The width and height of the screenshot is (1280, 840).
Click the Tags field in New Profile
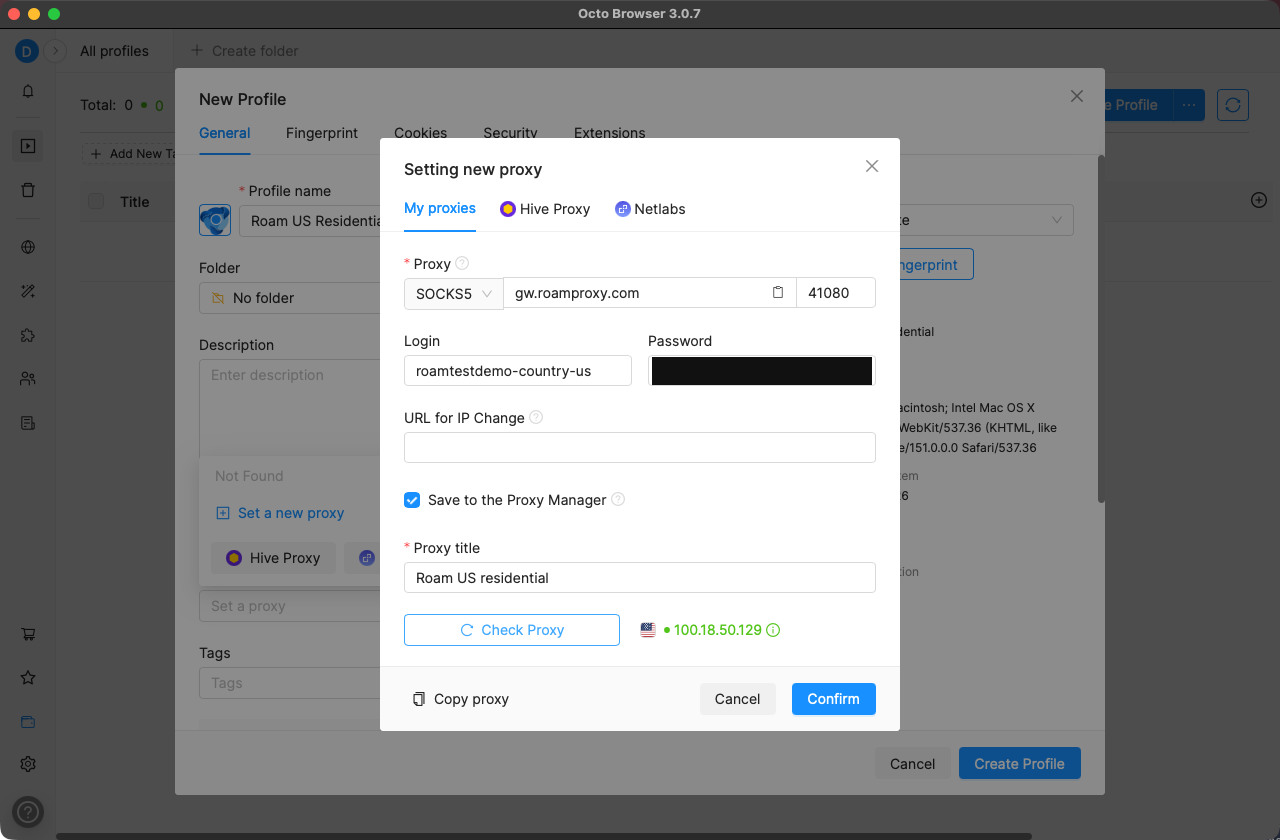click(289, 683)
